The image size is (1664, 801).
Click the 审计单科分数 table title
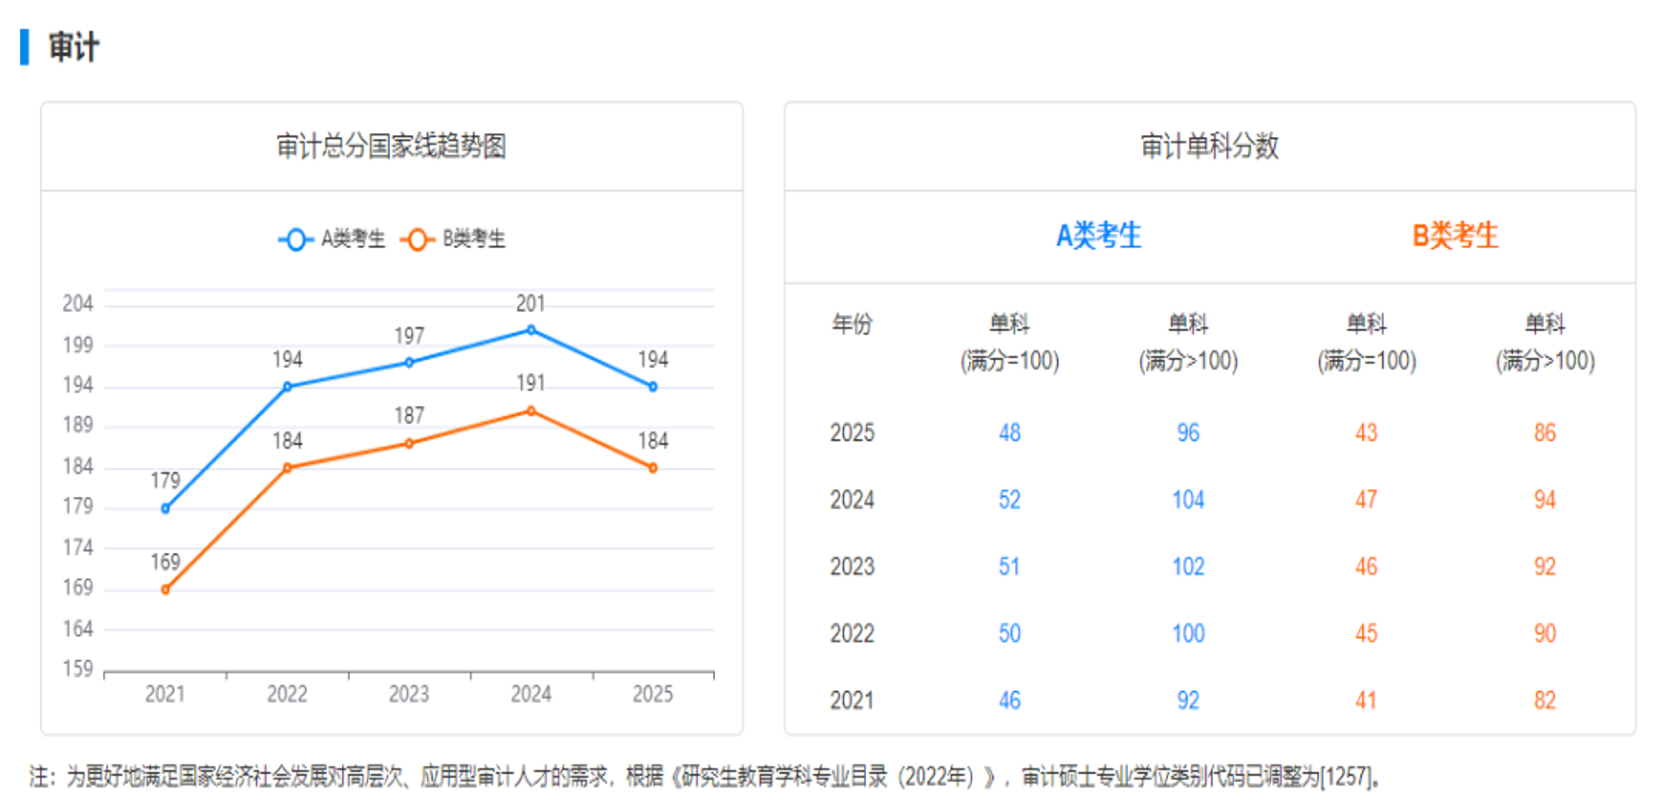tap(1209, 147)
